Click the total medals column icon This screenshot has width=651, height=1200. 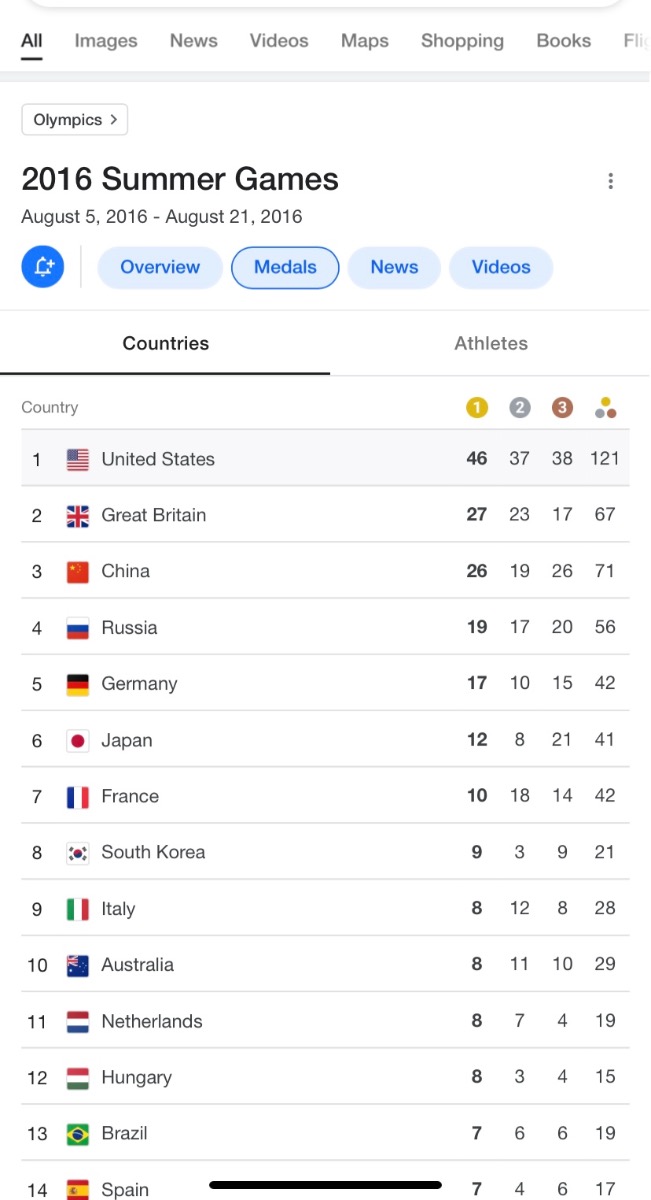605,407
